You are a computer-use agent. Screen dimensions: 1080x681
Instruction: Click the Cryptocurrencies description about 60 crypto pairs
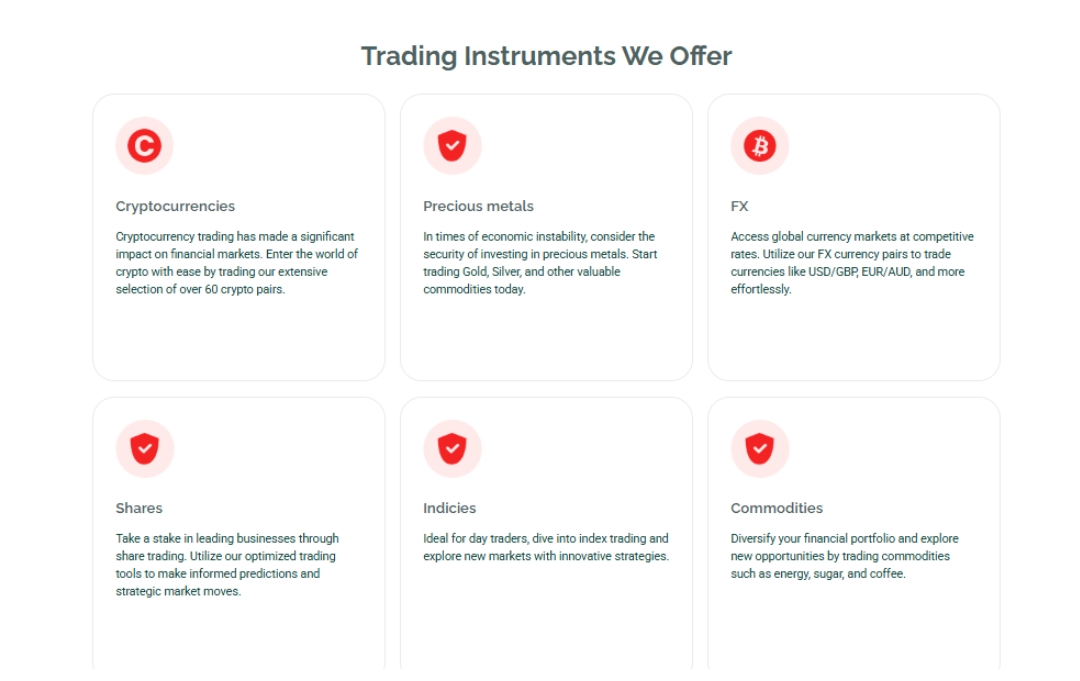pyautogui.click(x=236, y=263)
